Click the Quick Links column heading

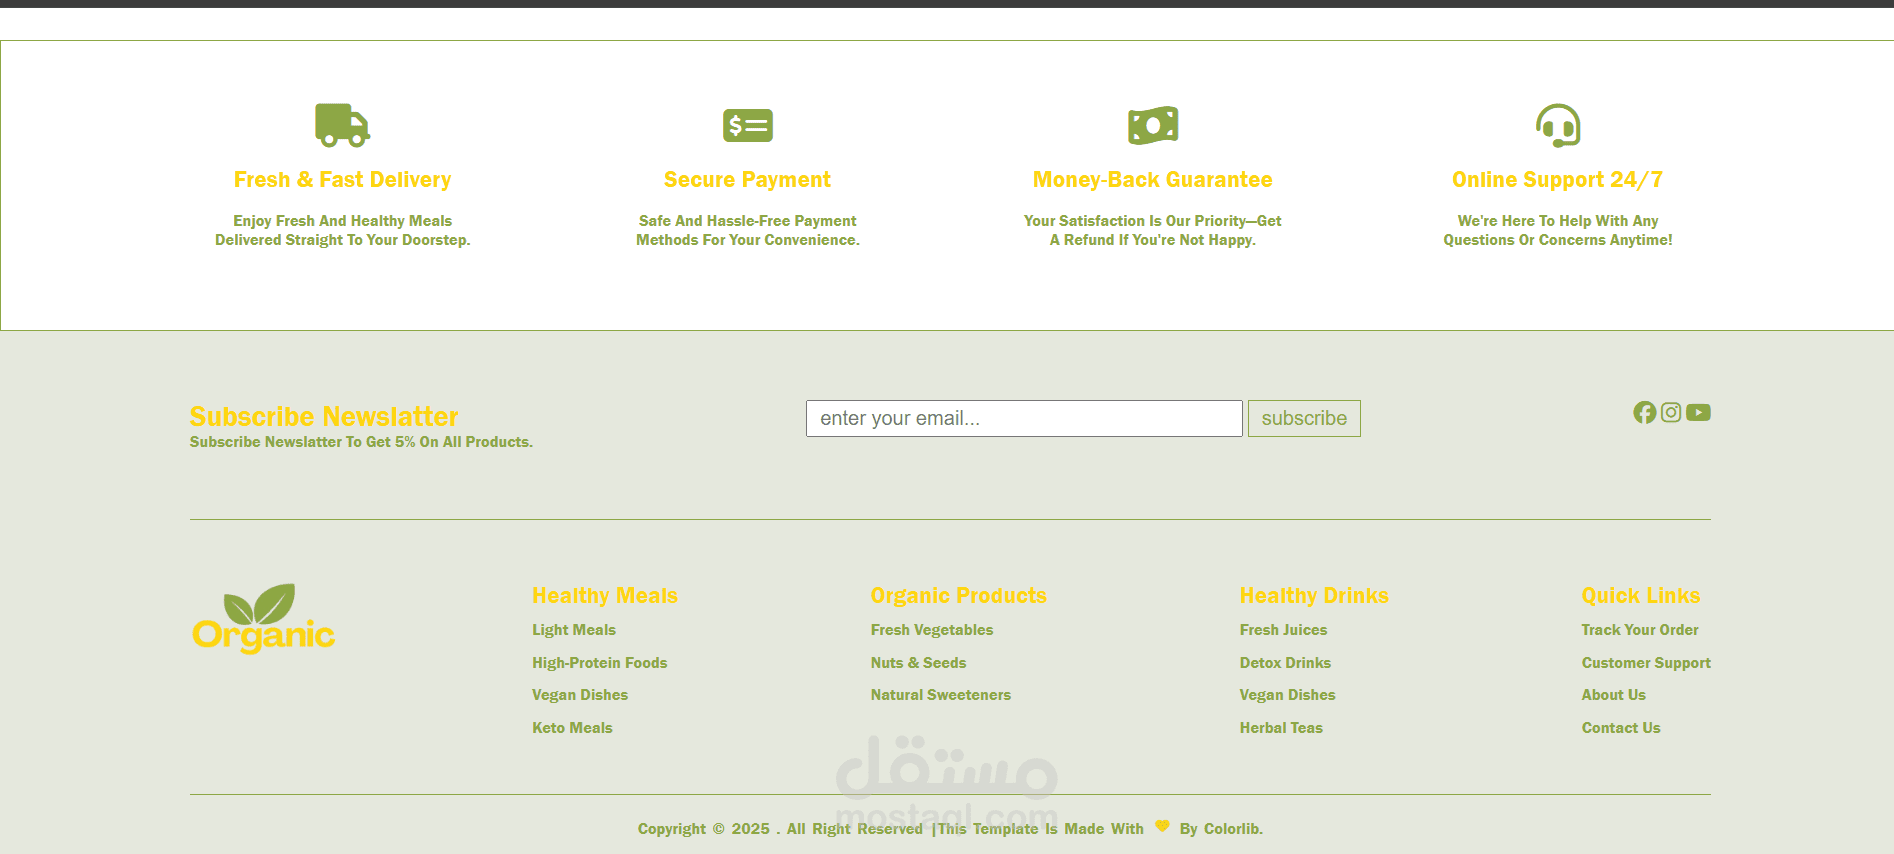(x=1641, y=596)
